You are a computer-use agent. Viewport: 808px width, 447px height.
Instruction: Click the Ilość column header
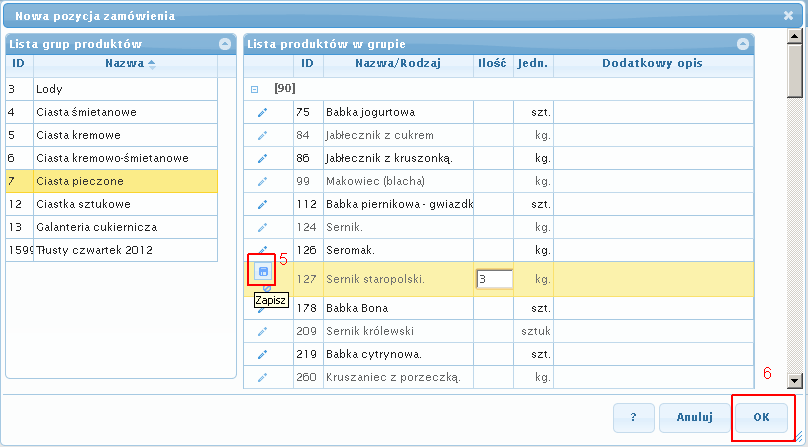coord(493,63)
